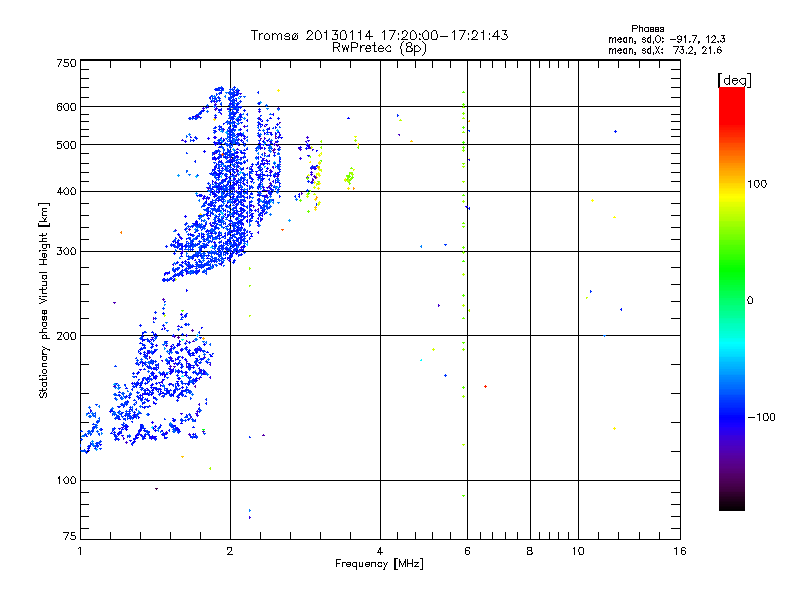Click x-axis tick label '6'
The width and height of the screenshot is (800, 600).
467,551
